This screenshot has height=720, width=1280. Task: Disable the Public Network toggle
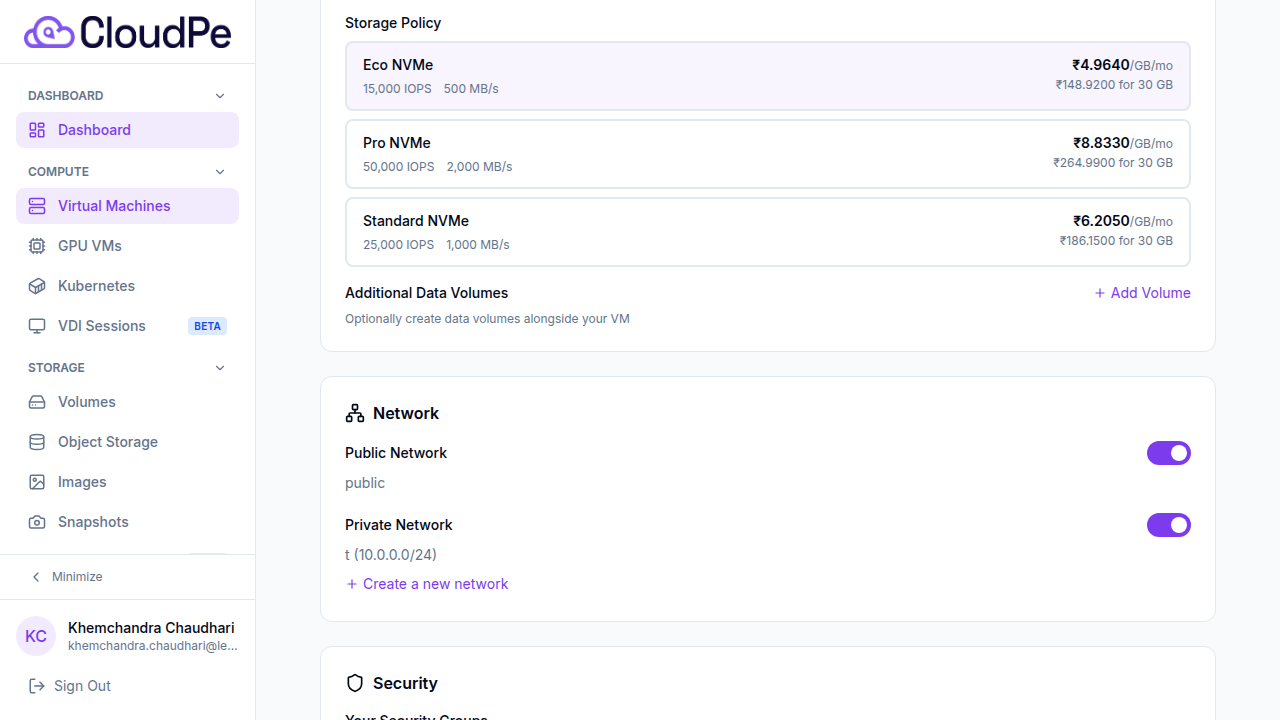click(x=1169, y=453)
